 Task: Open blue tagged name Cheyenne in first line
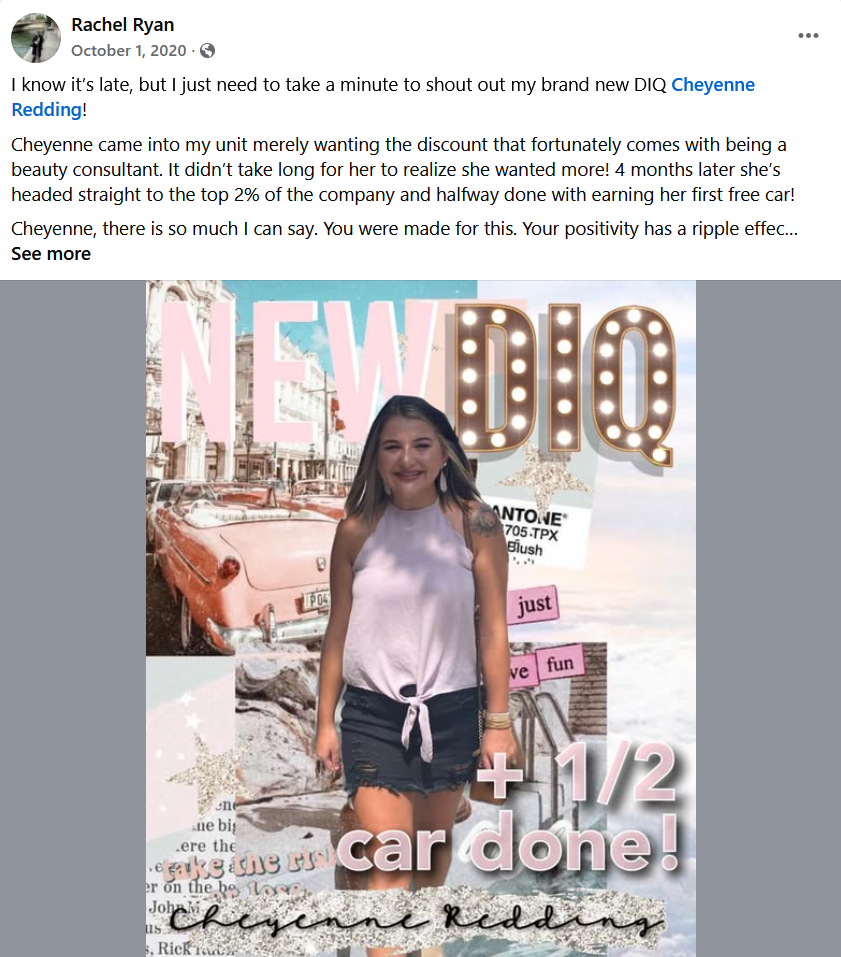[713, 85]
